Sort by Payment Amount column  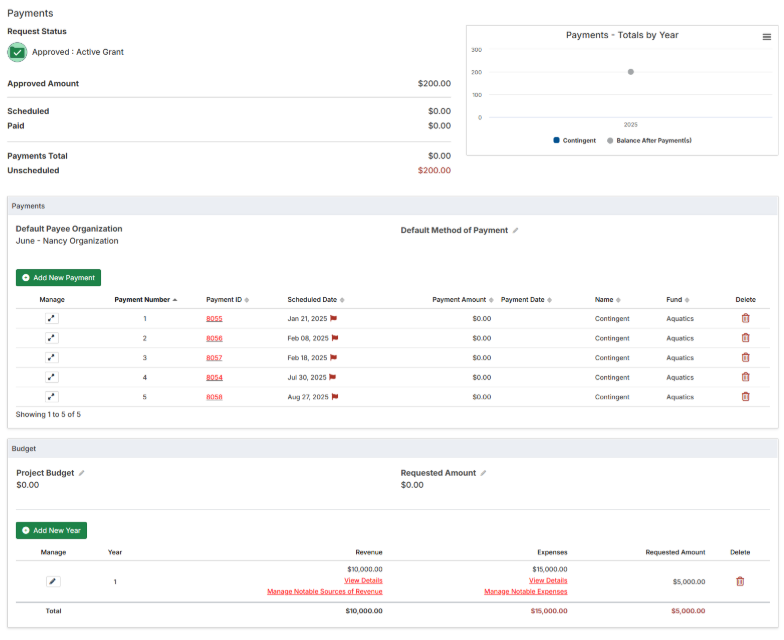click(x=462, y=300)
